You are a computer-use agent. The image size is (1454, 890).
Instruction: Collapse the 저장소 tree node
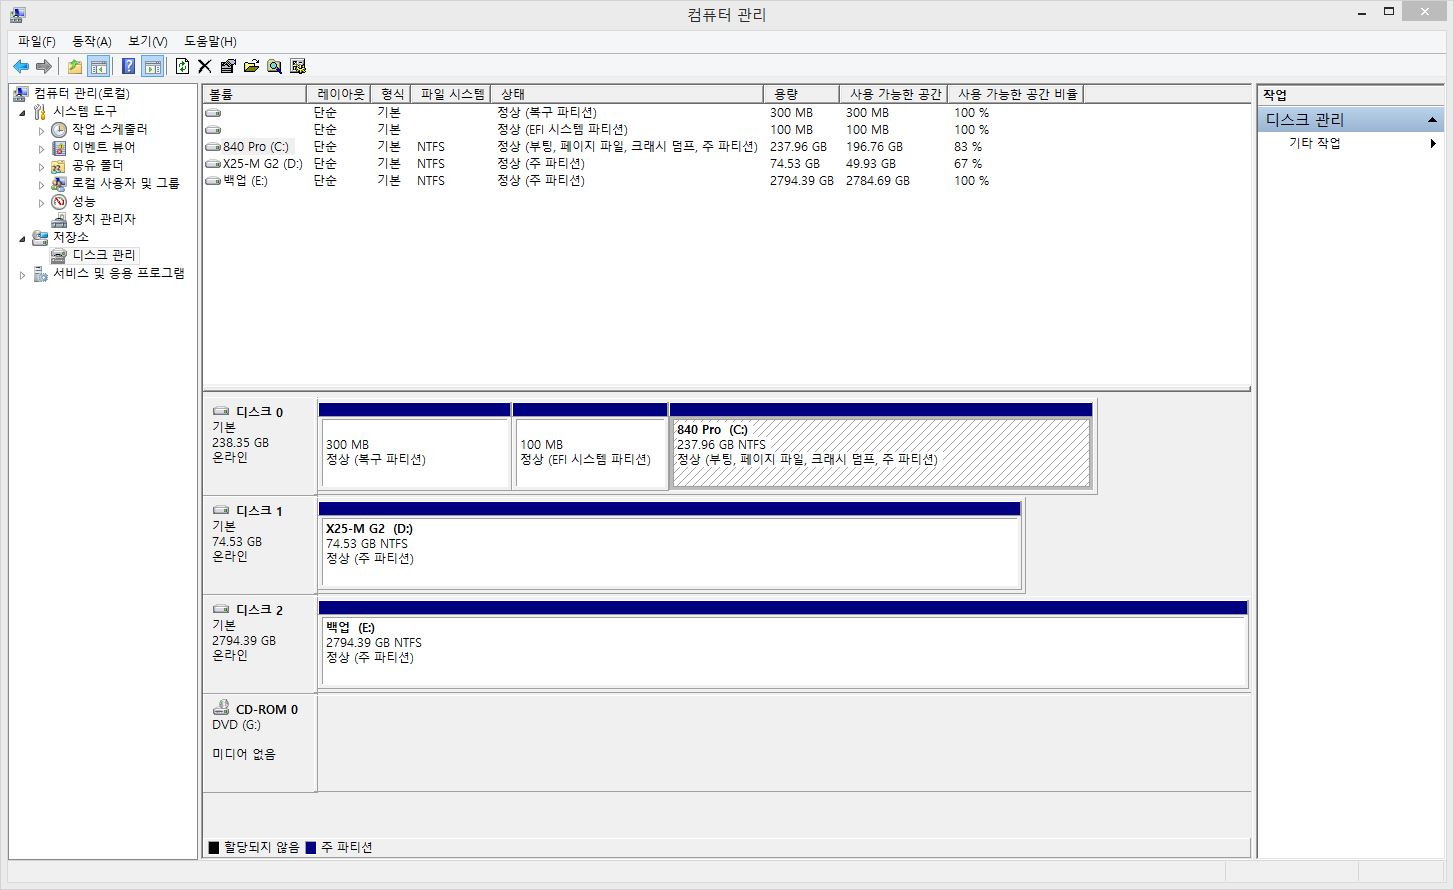(x=22, y=238)
